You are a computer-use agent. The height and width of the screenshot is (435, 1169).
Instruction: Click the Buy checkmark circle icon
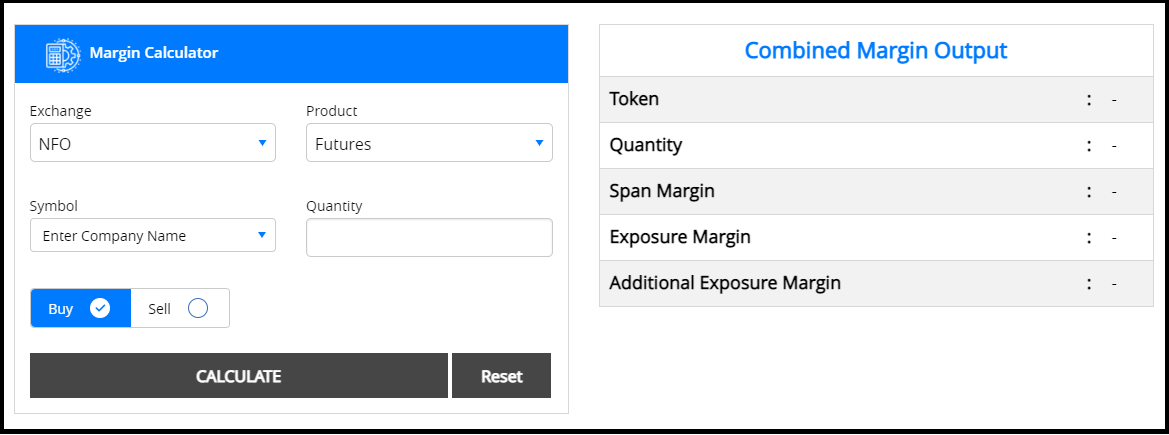tap(100, 308)
